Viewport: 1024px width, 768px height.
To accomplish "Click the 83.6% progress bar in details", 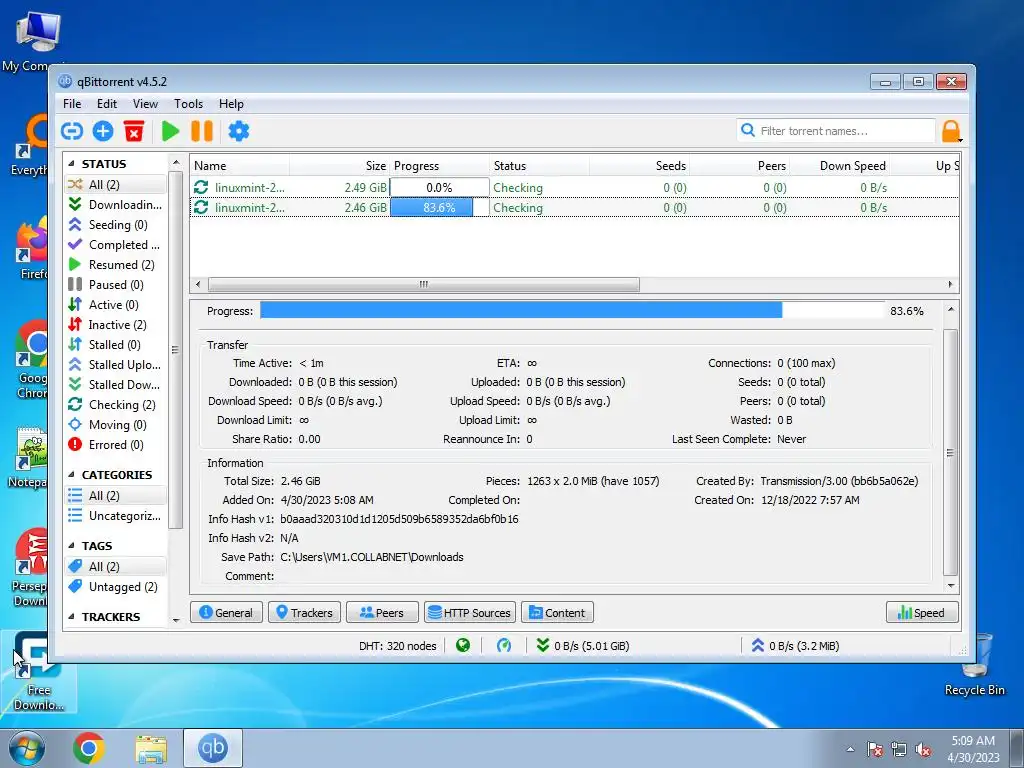I will tap(572, 310).
